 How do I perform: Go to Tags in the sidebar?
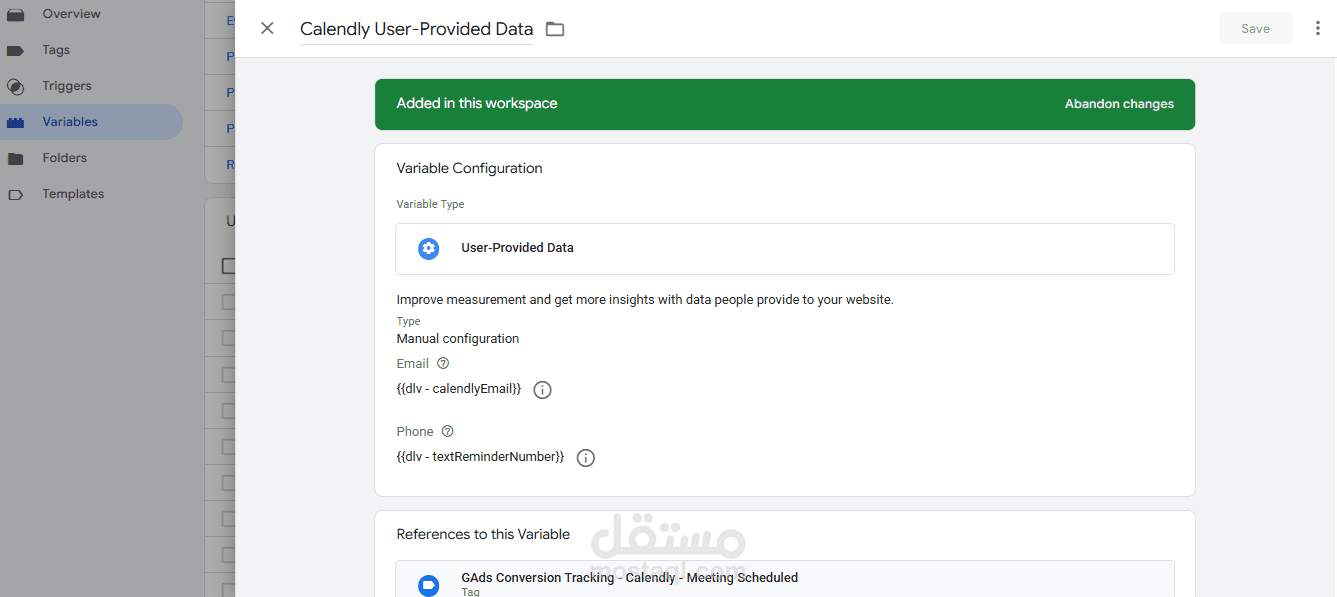[56, 50]
